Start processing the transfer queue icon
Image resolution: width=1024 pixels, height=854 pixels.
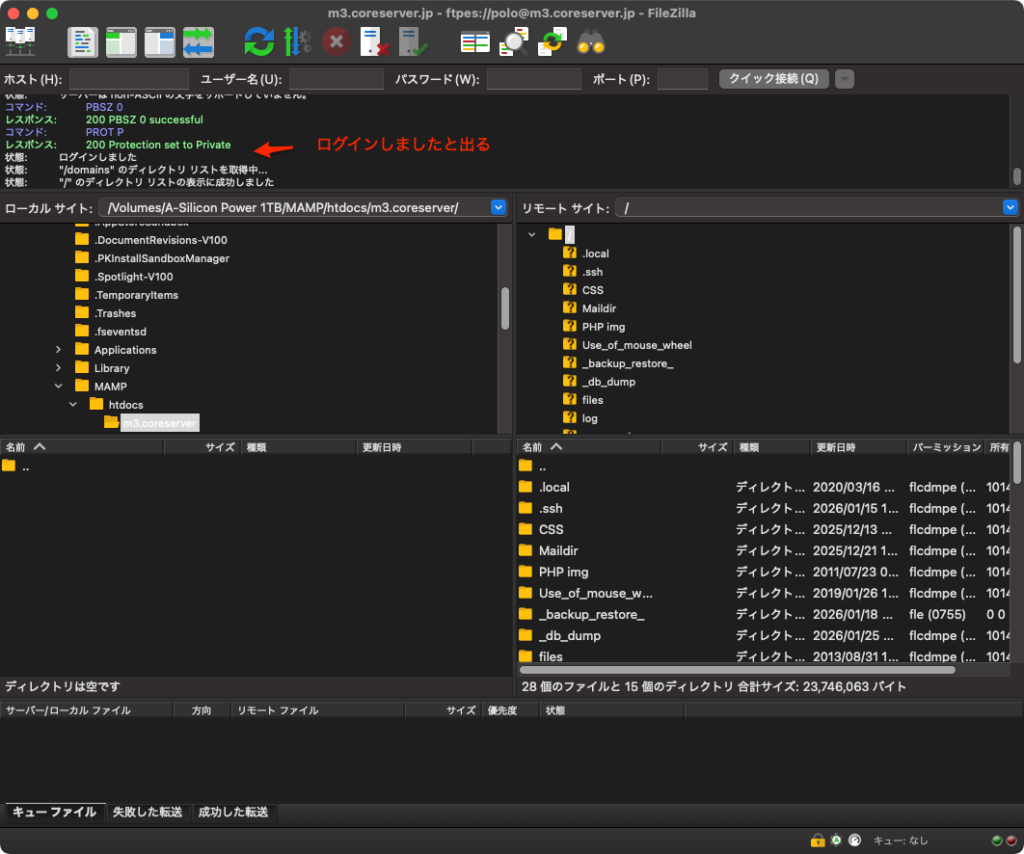point(298,41)
